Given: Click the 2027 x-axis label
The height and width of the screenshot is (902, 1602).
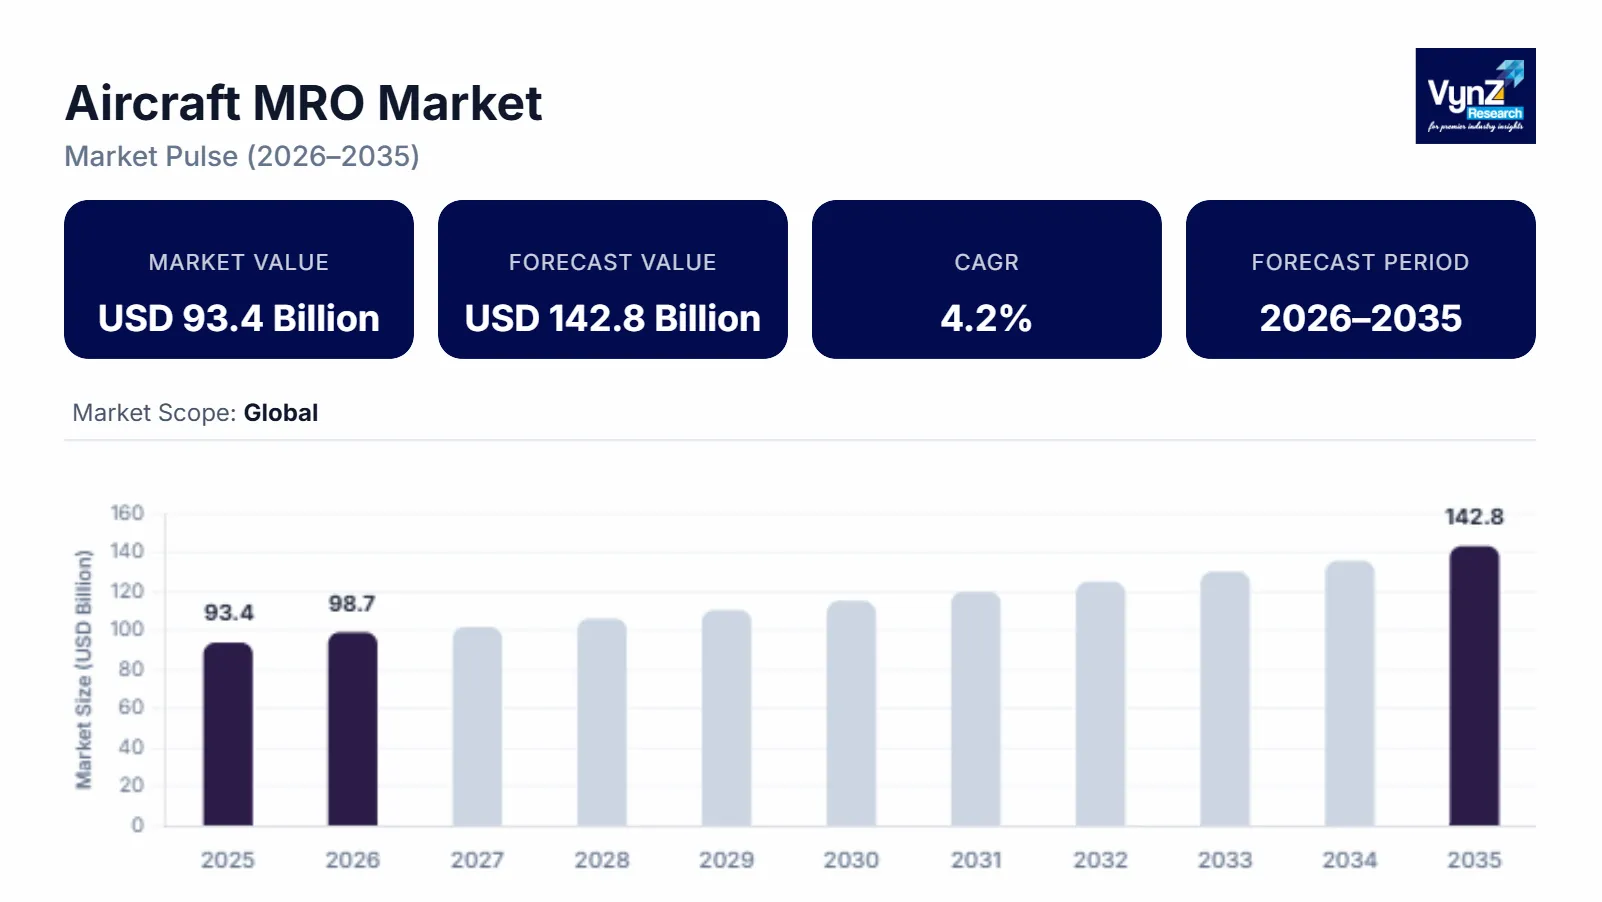Looking at the screenshot, I should pos(477,860).
